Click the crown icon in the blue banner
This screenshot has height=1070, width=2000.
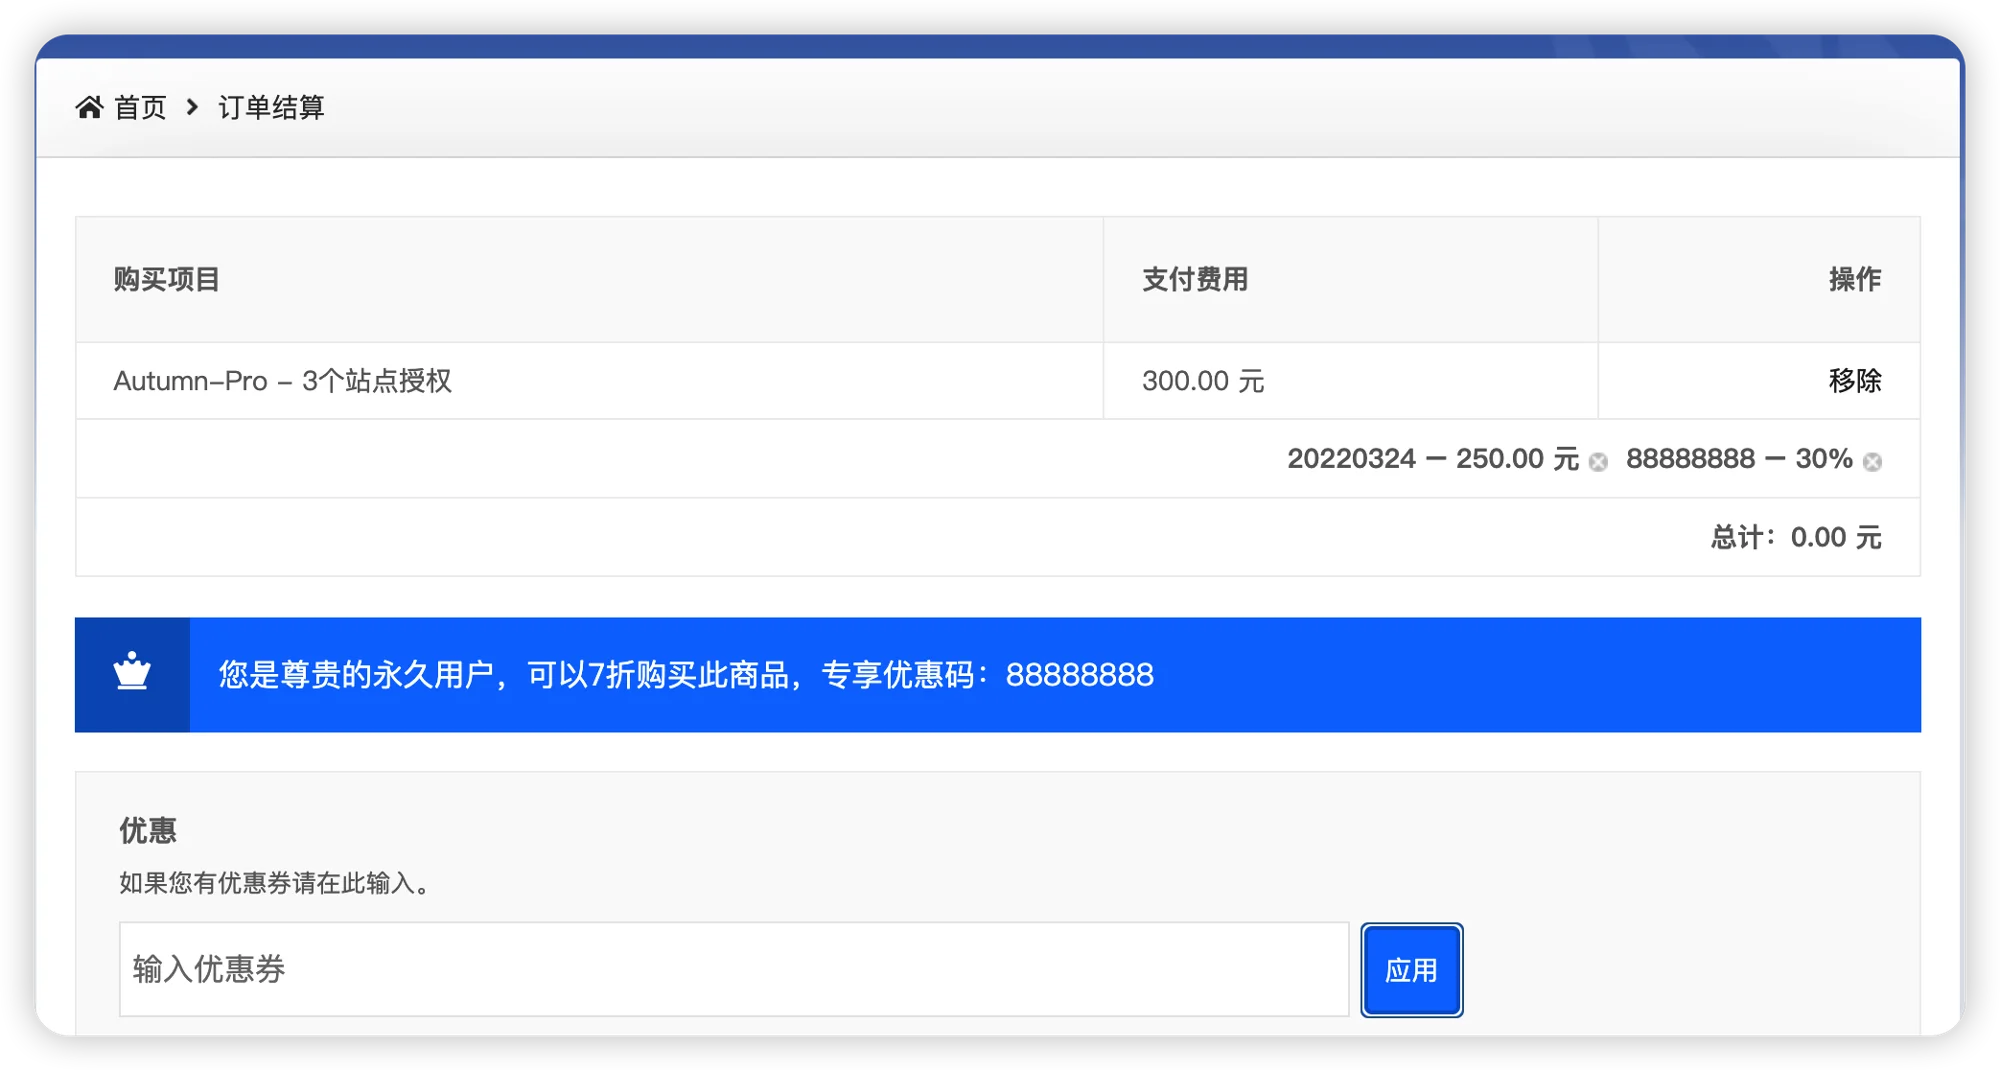(132, 672)
